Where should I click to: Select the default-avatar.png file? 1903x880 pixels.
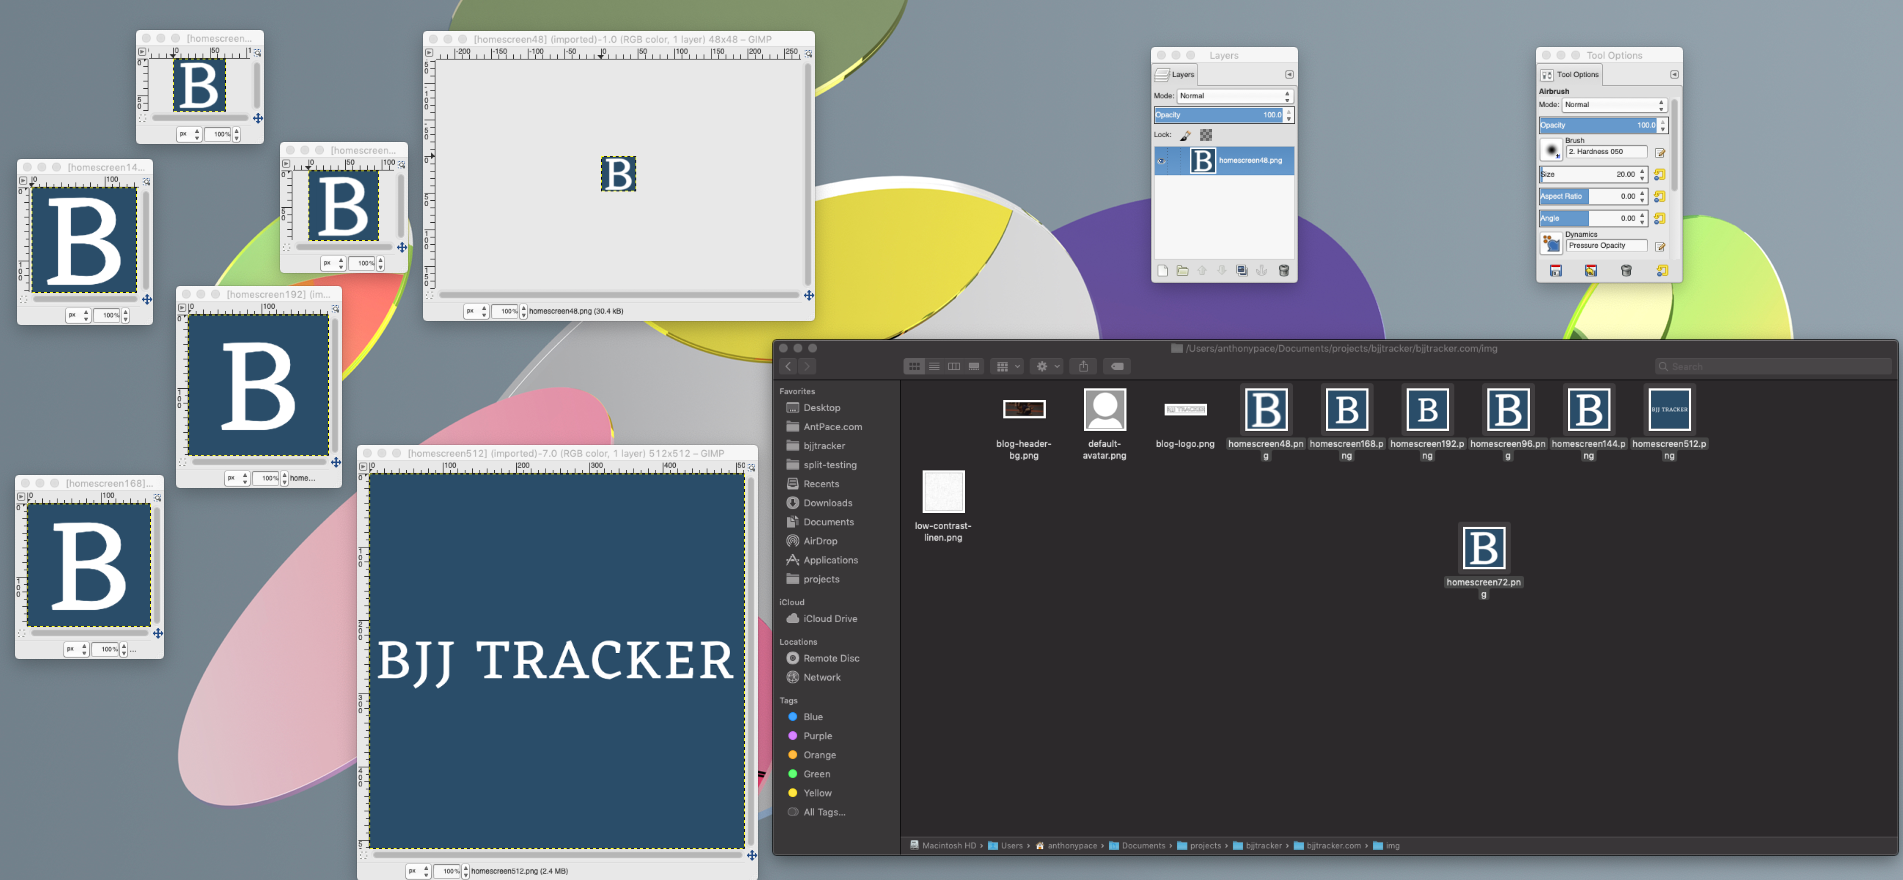[1104, 409]
